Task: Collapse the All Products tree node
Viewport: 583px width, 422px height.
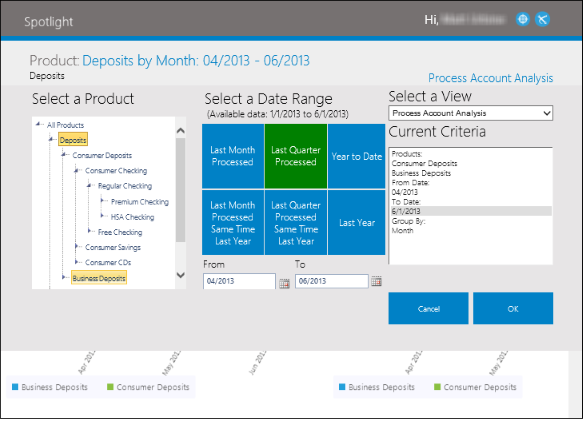Action: point(39,124)
